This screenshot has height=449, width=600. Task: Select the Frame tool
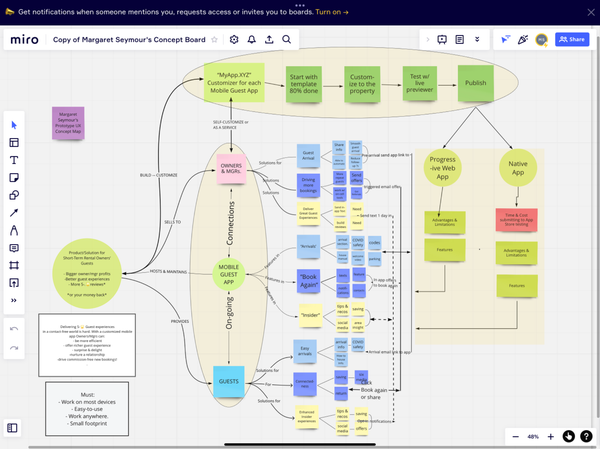[14, 265]
